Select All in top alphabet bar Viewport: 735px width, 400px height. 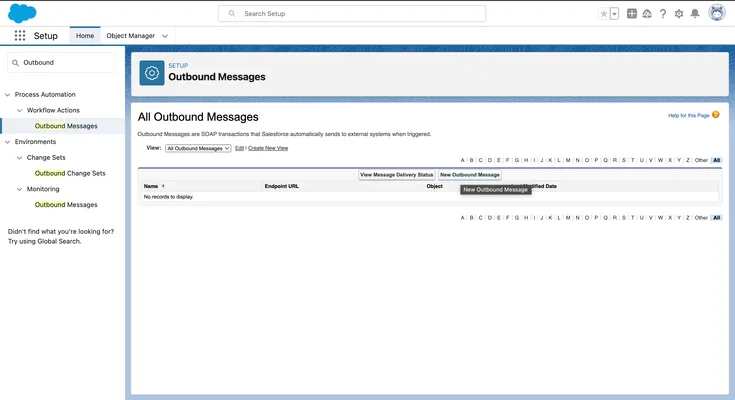point(717,160)
